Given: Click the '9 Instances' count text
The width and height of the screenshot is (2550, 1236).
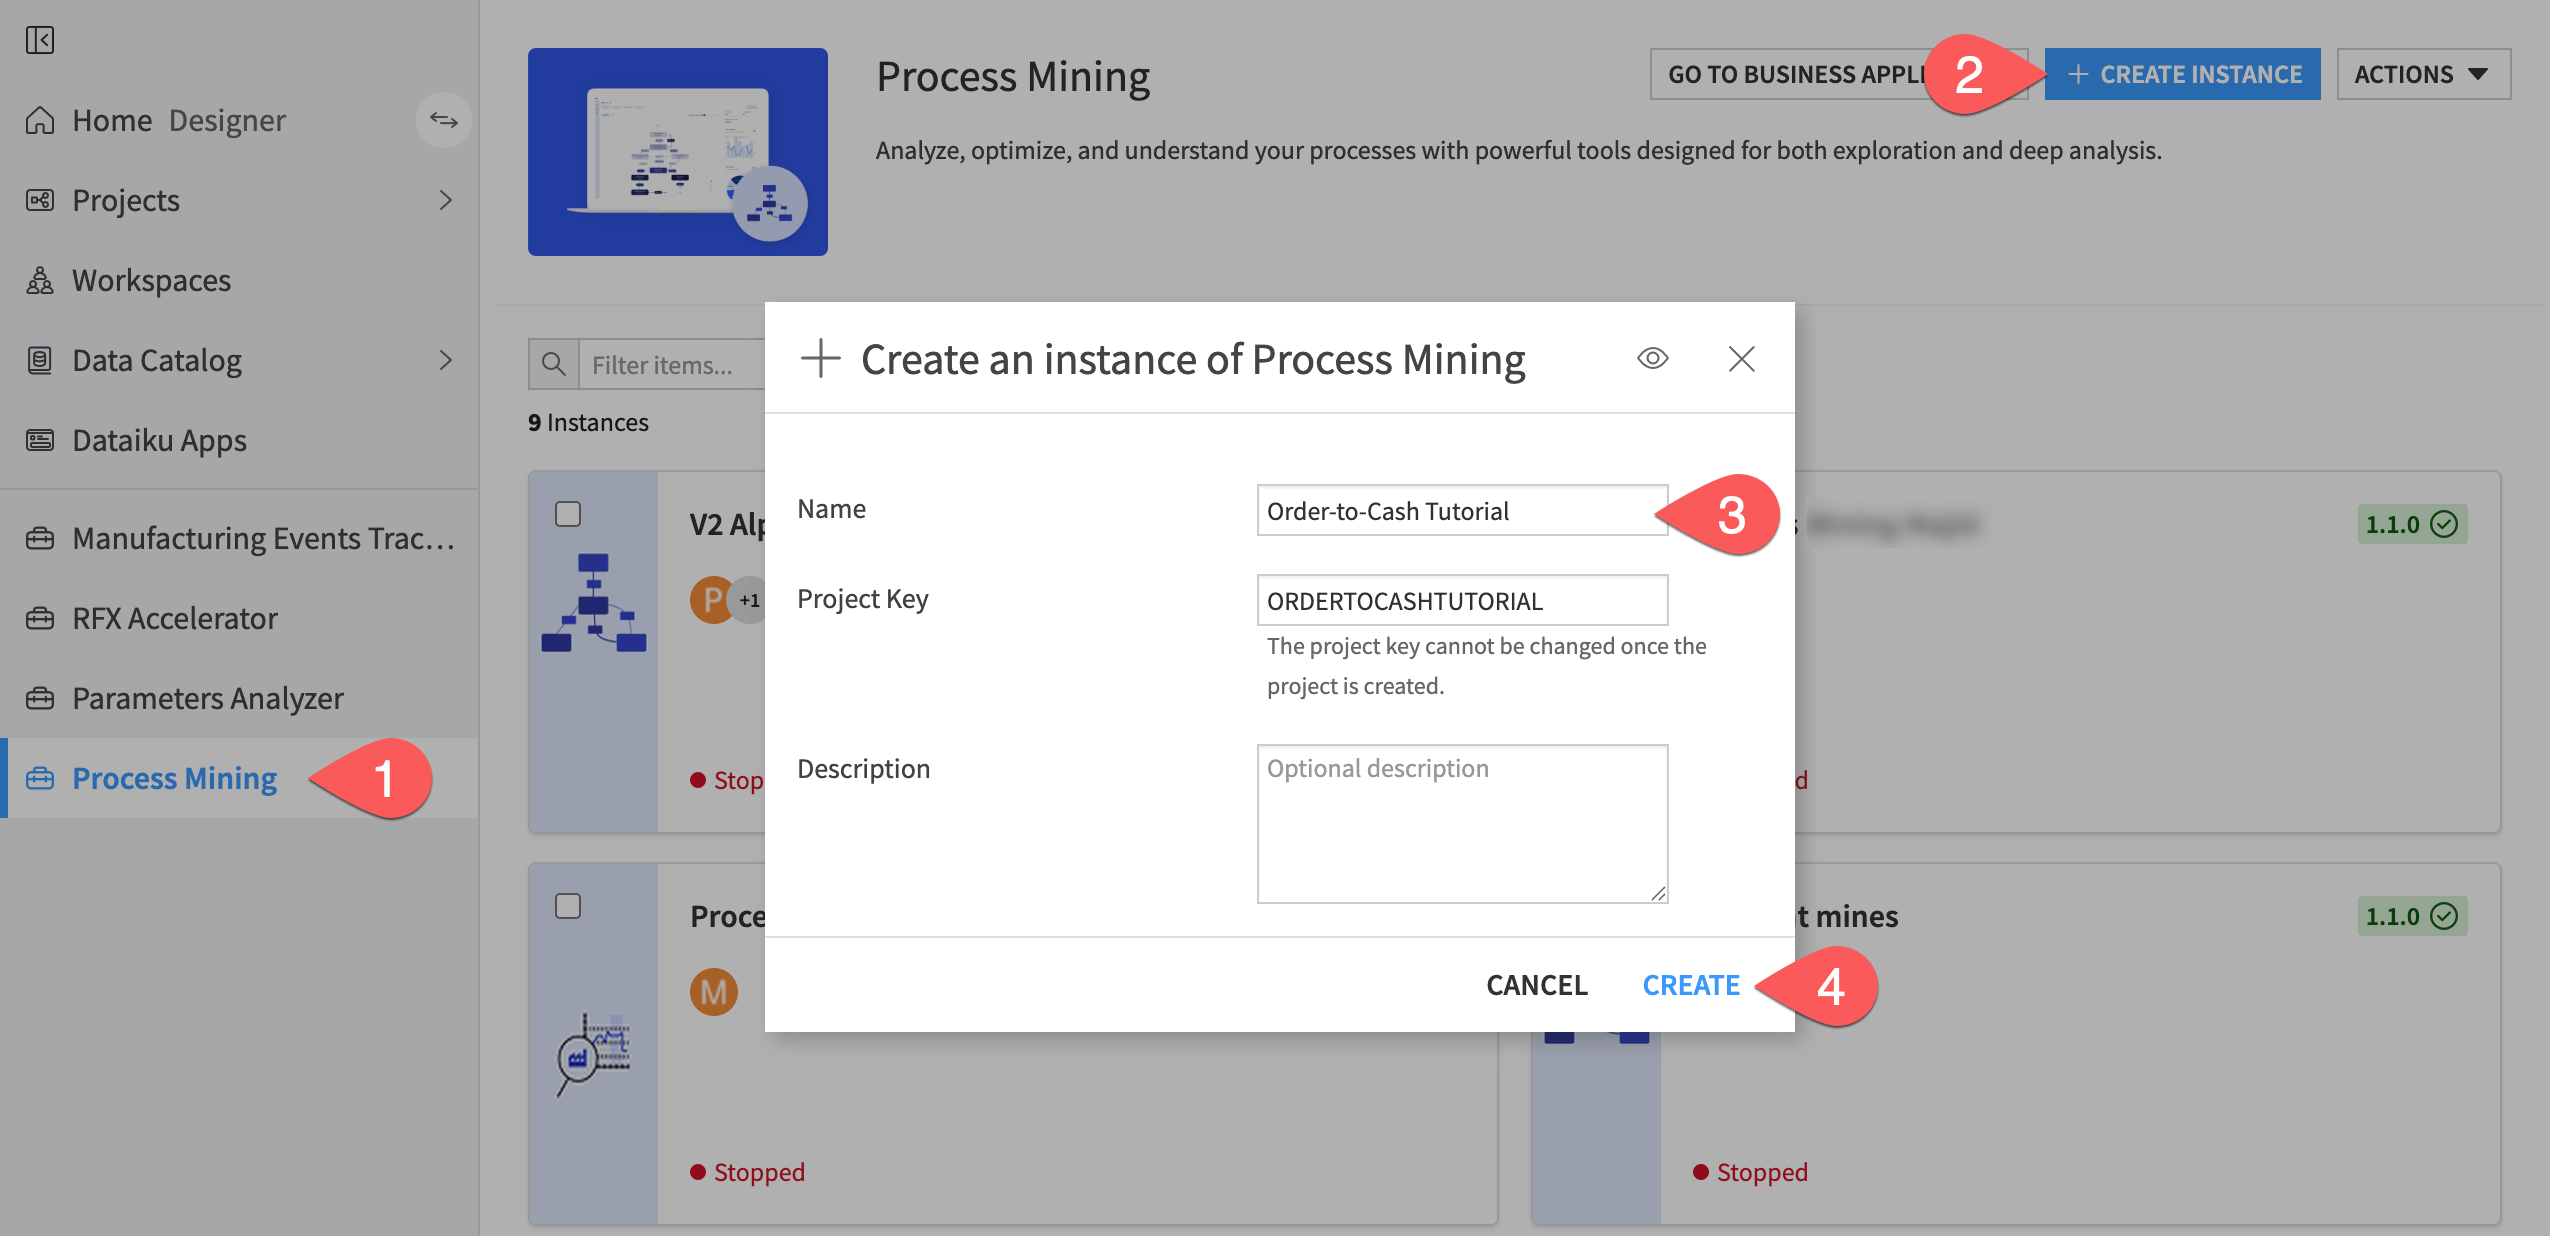Looking at the screenshot, I should [x=588, y=422].
